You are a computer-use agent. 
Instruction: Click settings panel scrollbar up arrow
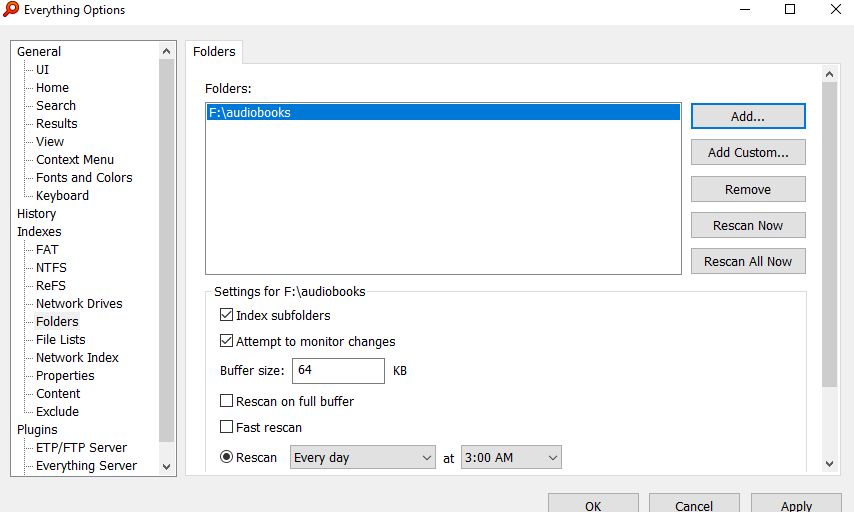[x=829, y=74]
